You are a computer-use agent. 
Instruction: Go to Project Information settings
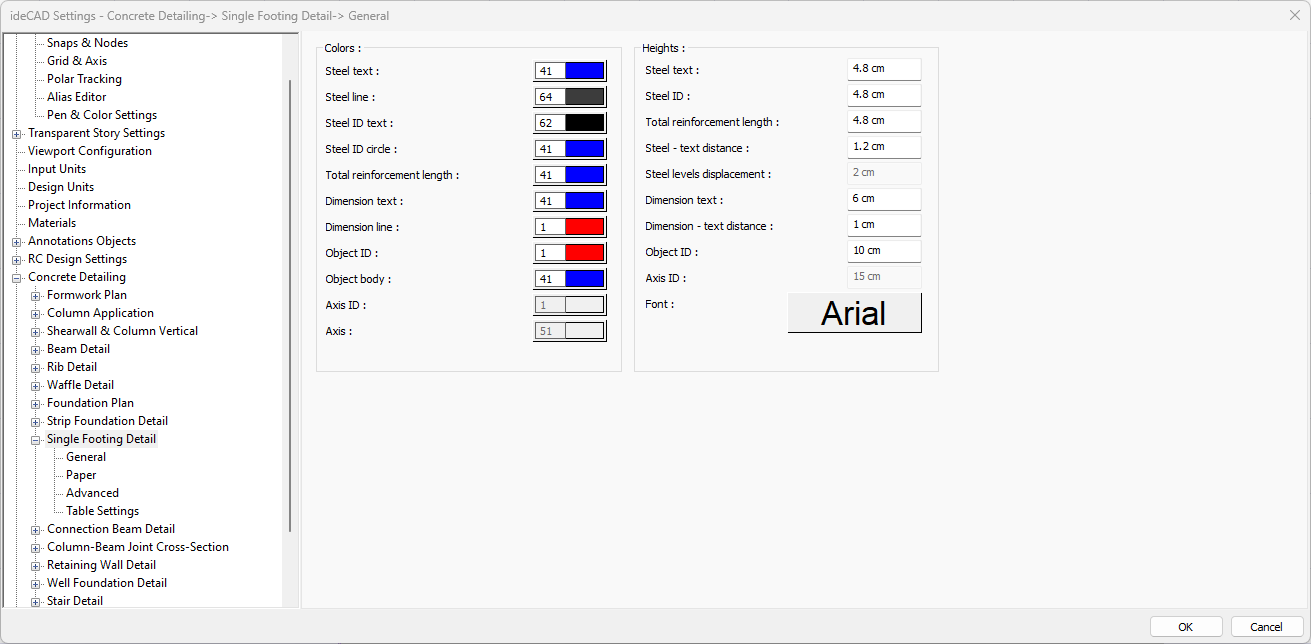79,205
